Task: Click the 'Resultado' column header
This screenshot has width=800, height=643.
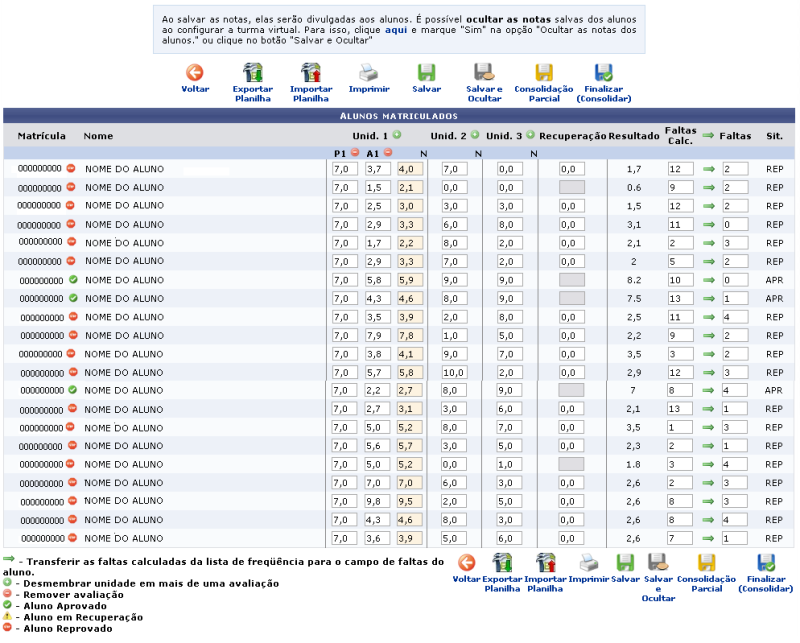Action: click(x=634, y=136)
